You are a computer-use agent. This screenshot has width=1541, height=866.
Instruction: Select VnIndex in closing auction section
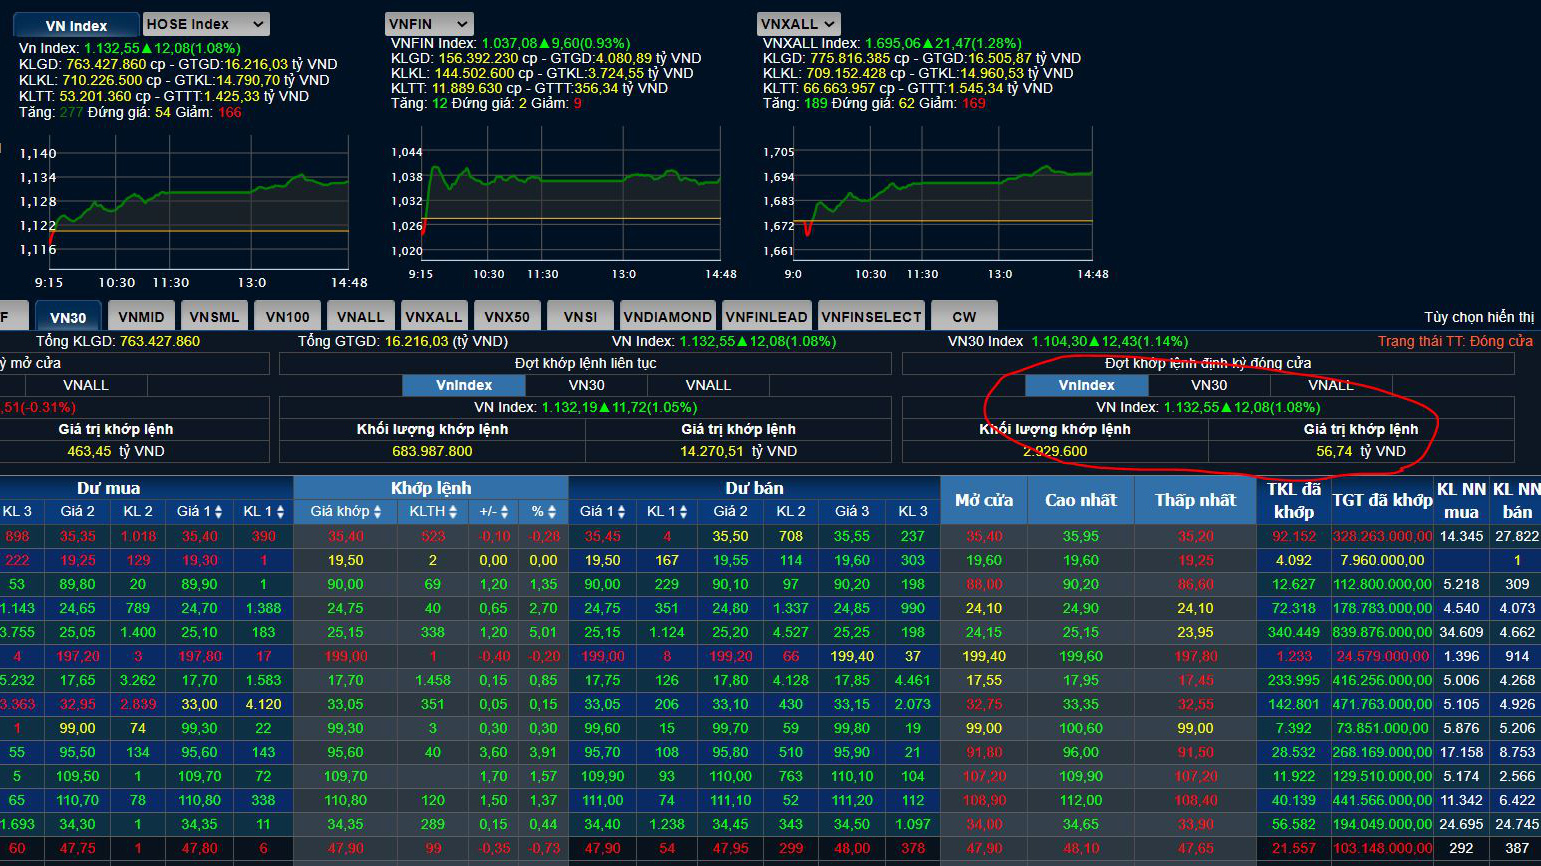click(x=1086, y=385)
